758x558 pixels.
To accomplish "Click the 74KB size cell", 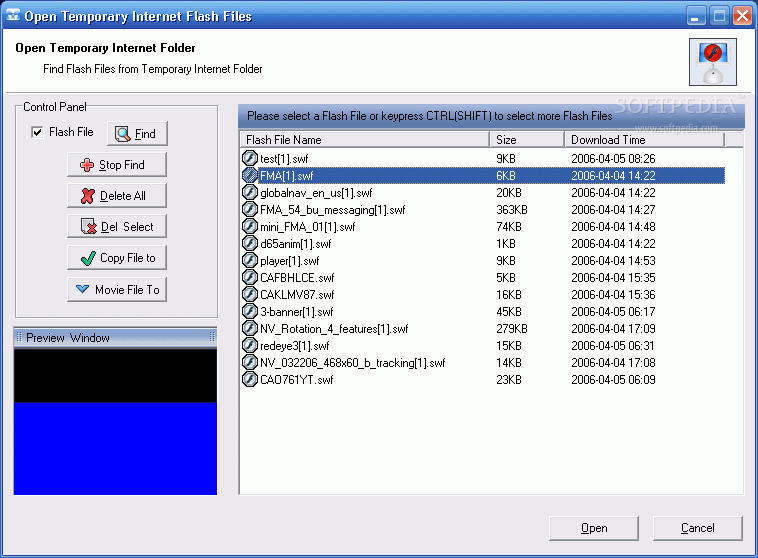I will 509,227.
